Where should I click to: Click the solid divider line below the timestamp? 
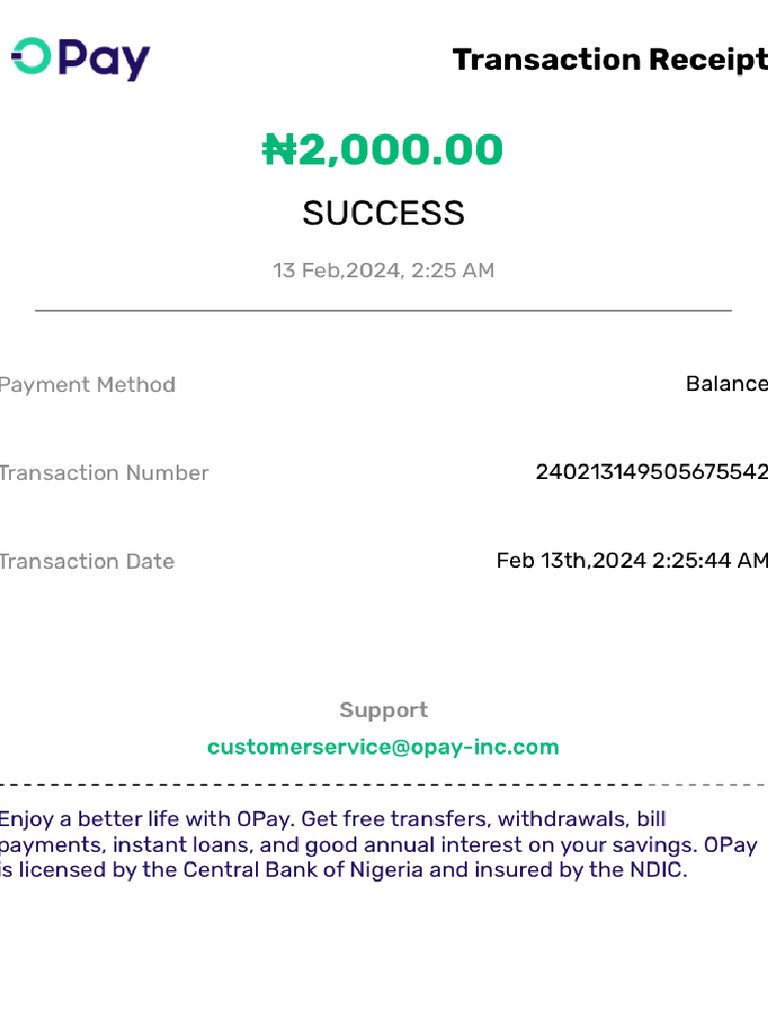(x=383, y=311)
